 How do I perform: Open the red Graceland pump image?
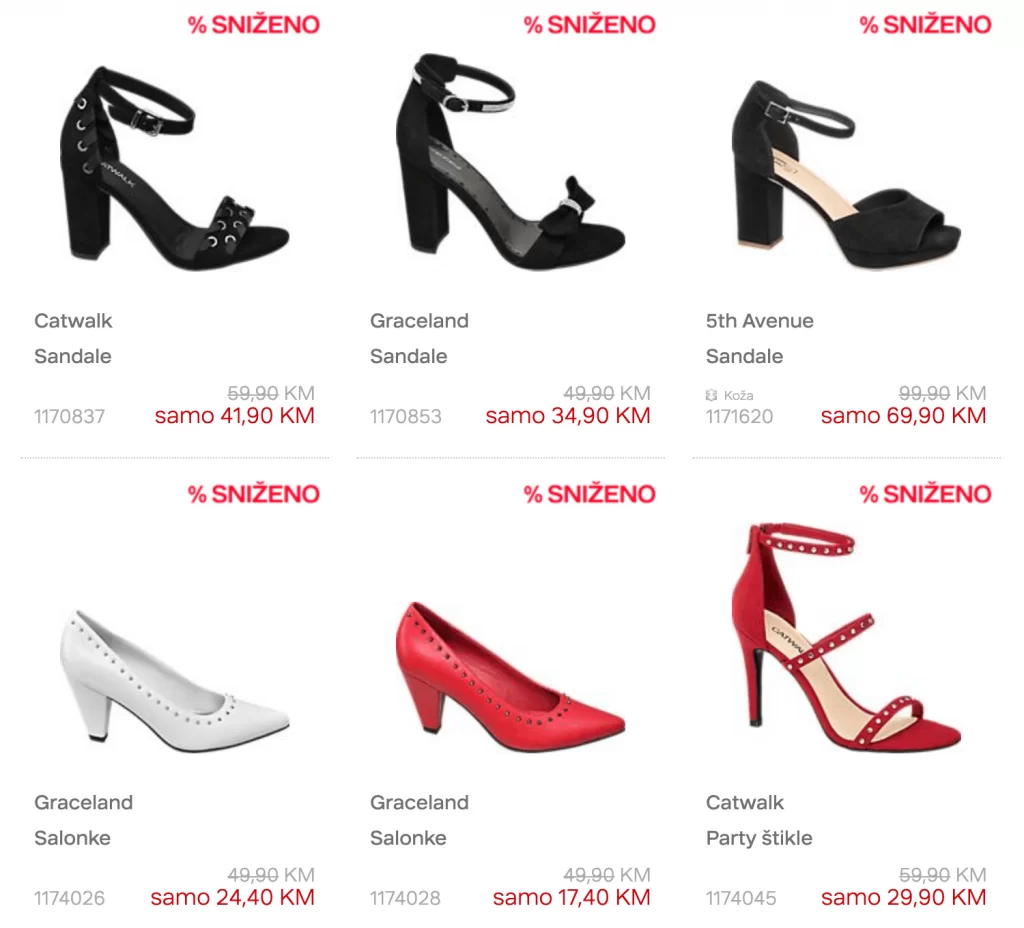pos(511,677)
